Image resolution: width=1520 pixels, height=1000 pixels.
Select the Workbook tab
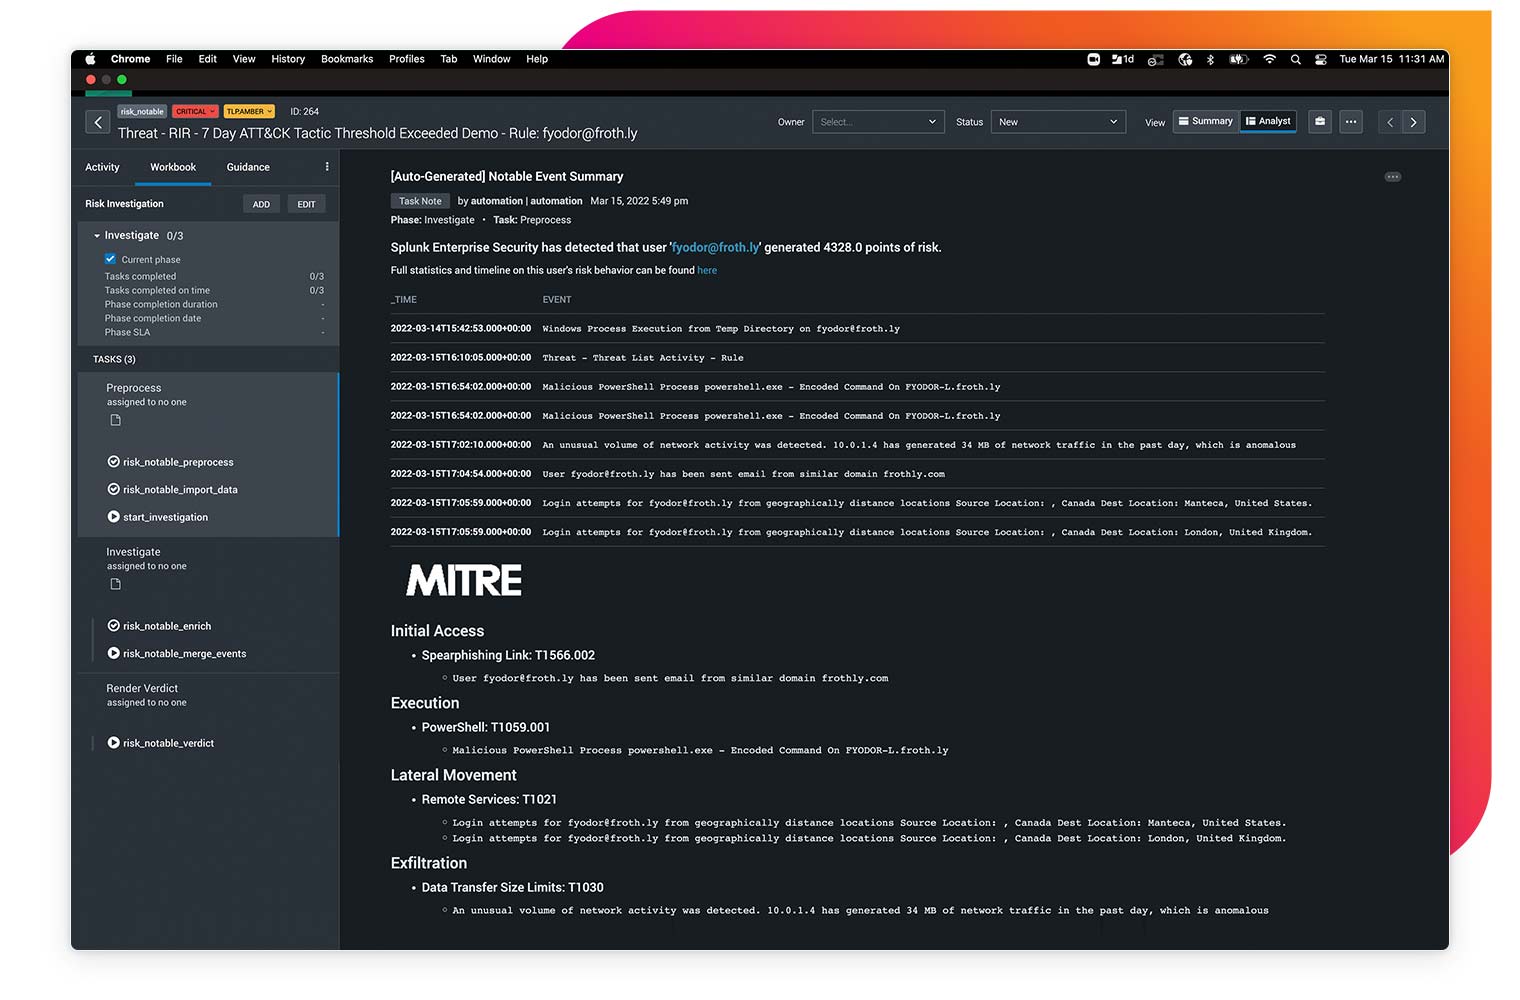coord(173,167)
